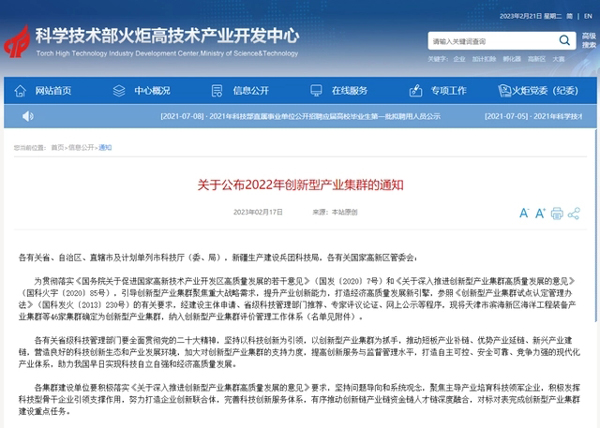600x428 pixels.
Task: Click the source text 来源：本站原创
Action: (x=334, y=212)
